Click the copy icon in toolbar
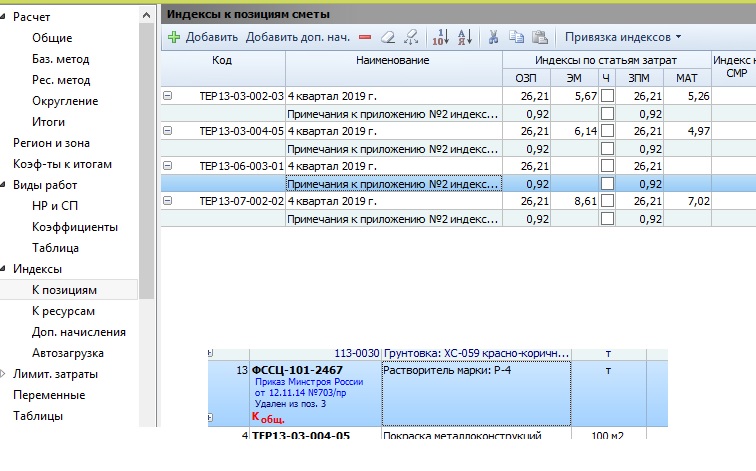756x471 pixels. pyautogui.click(x=516, y=37)
